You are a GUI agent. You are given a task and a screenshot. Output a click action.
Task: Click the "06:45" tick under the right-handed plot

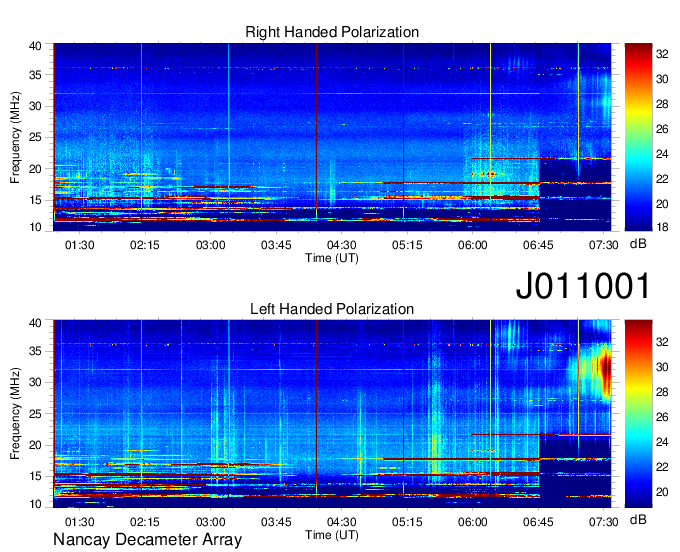pyautogui.click(x=538, y=245)
